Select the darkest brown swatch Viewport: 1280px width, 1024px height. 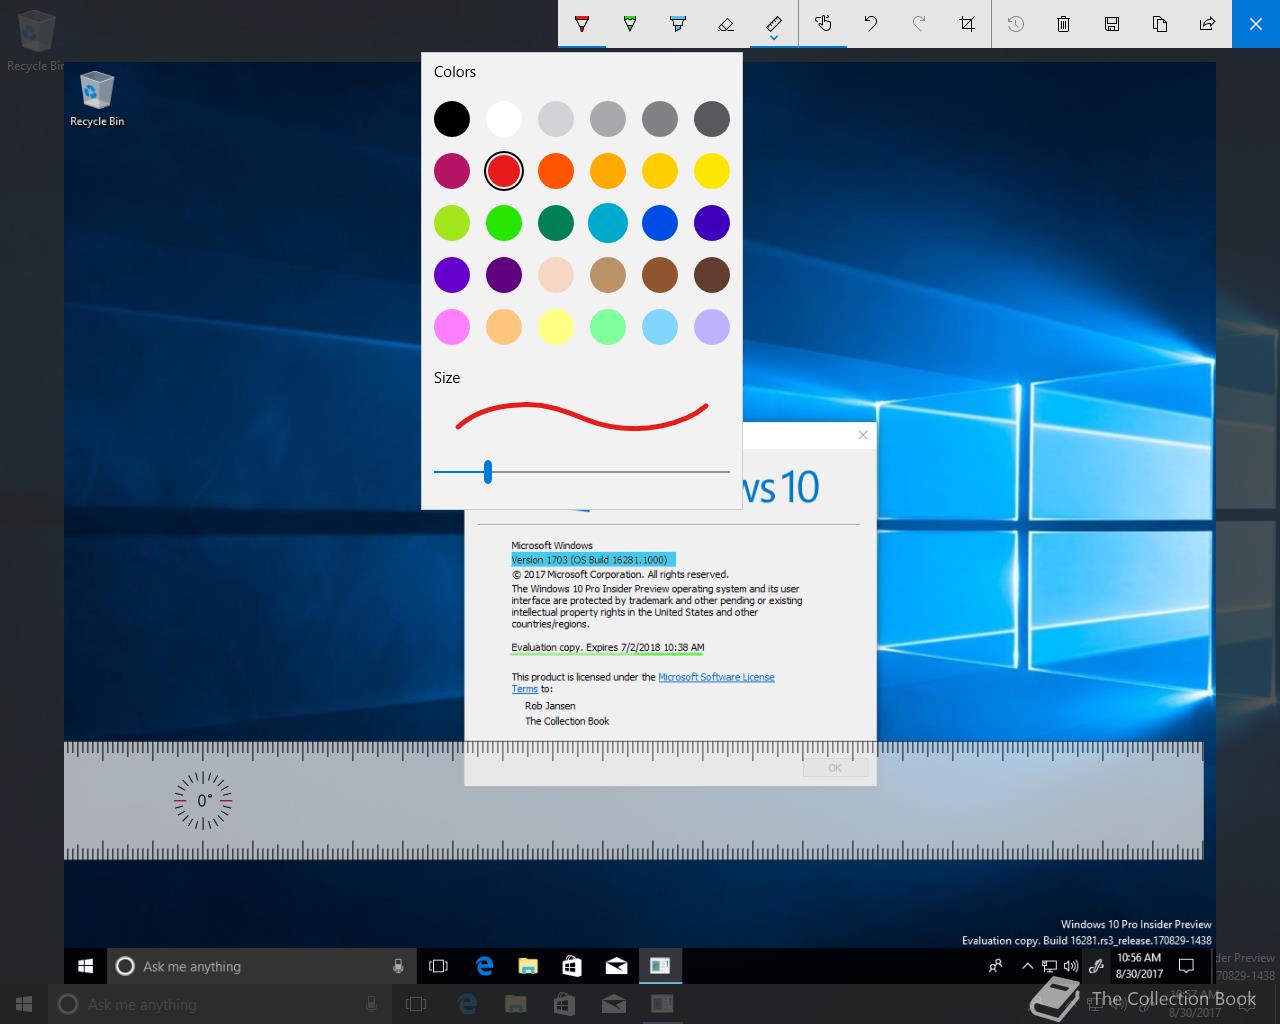pos(712,275)
